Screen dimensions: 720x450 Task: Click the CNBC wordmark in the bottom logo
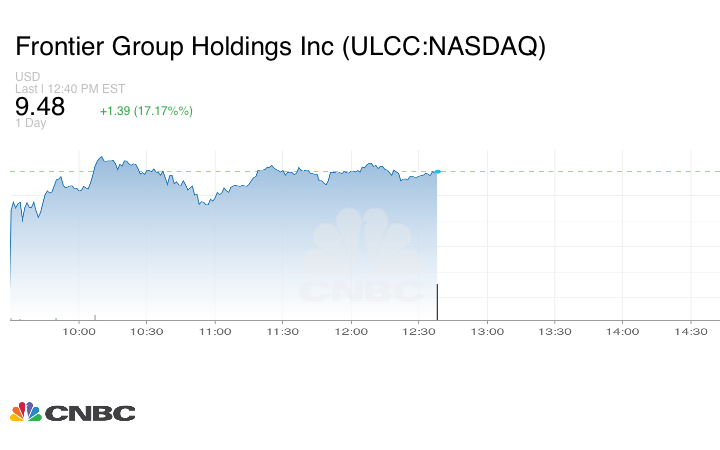pos(90,412)
